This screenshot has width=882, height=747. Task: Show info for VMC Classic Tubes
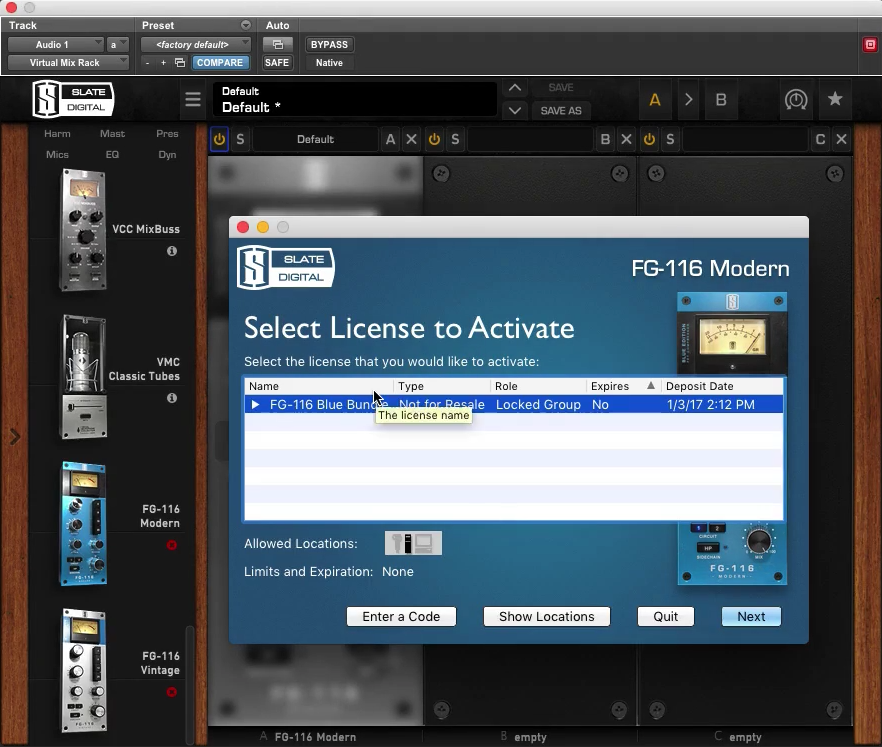pyautogui.click(x=172, y=398)
